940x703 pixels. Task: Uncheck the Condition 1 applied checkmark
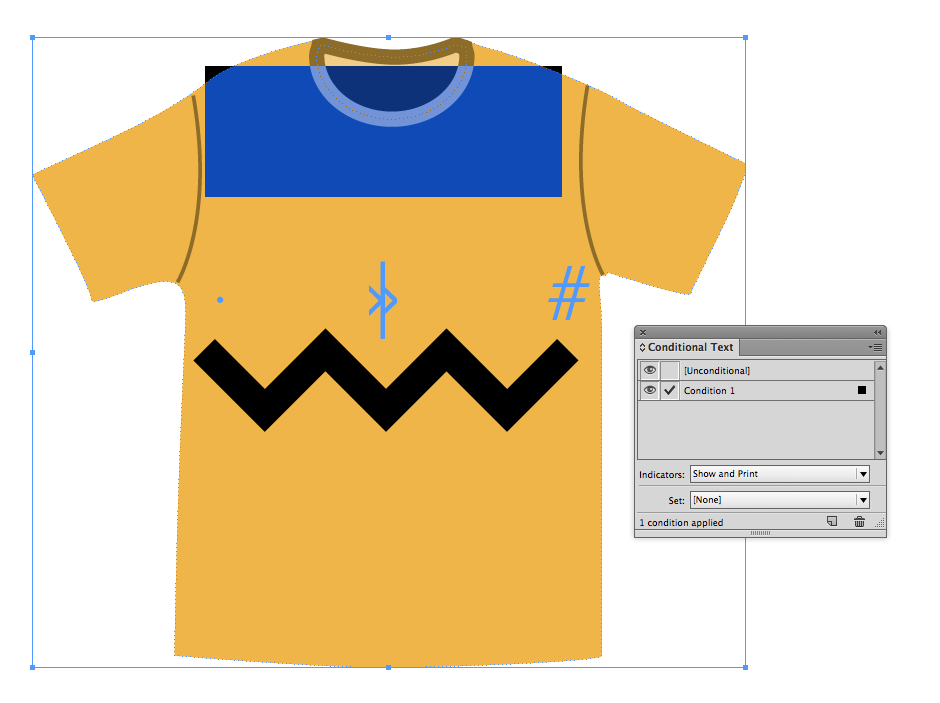pyautogui.click(x=670, y=390)
